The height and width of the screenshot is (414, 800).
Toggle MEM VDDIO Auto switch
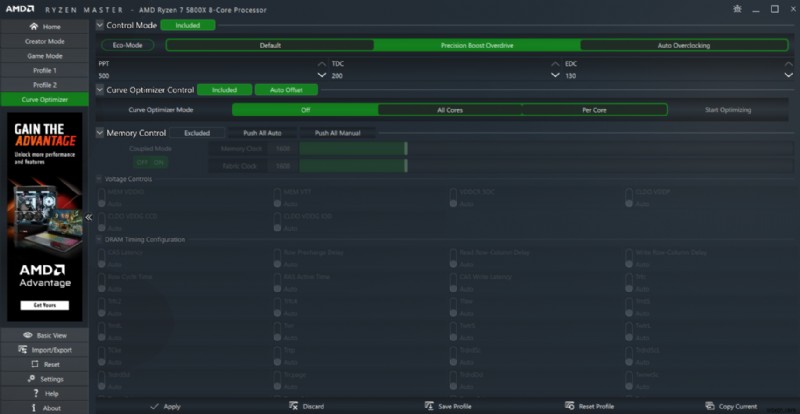coord(102,199)
